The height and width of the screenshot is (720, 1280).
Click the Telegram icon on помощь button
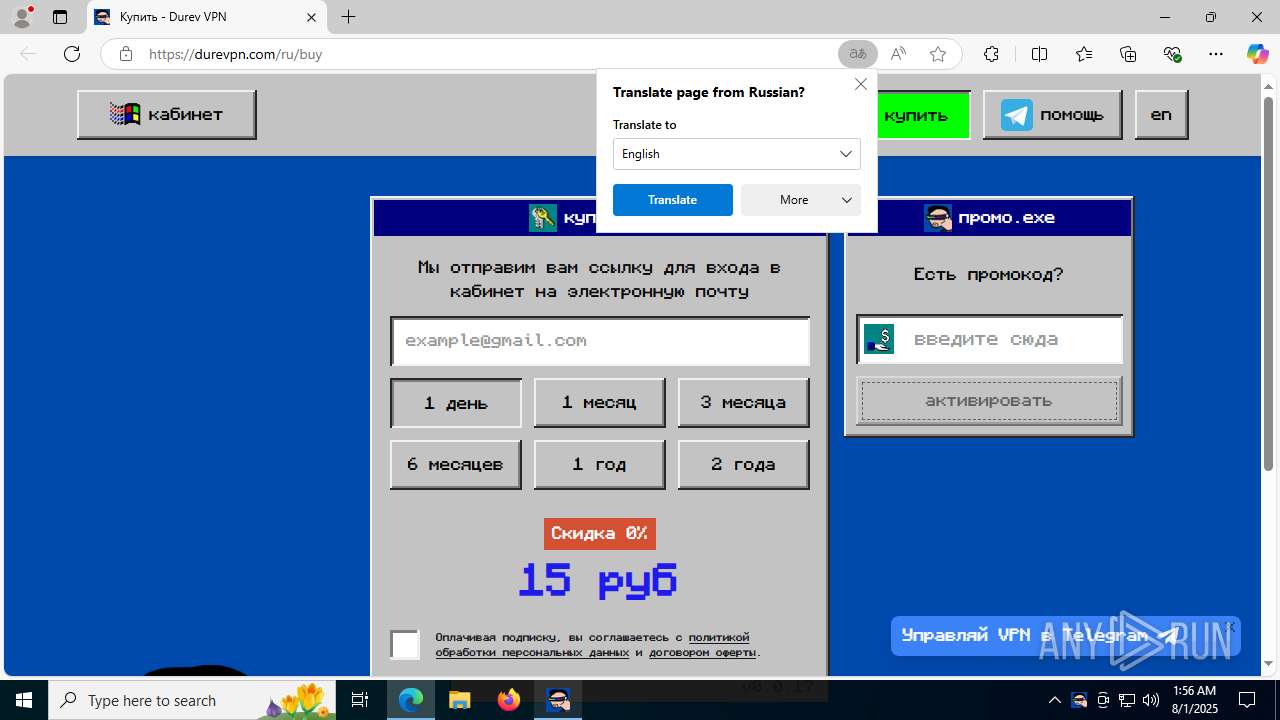[1017, 115]
